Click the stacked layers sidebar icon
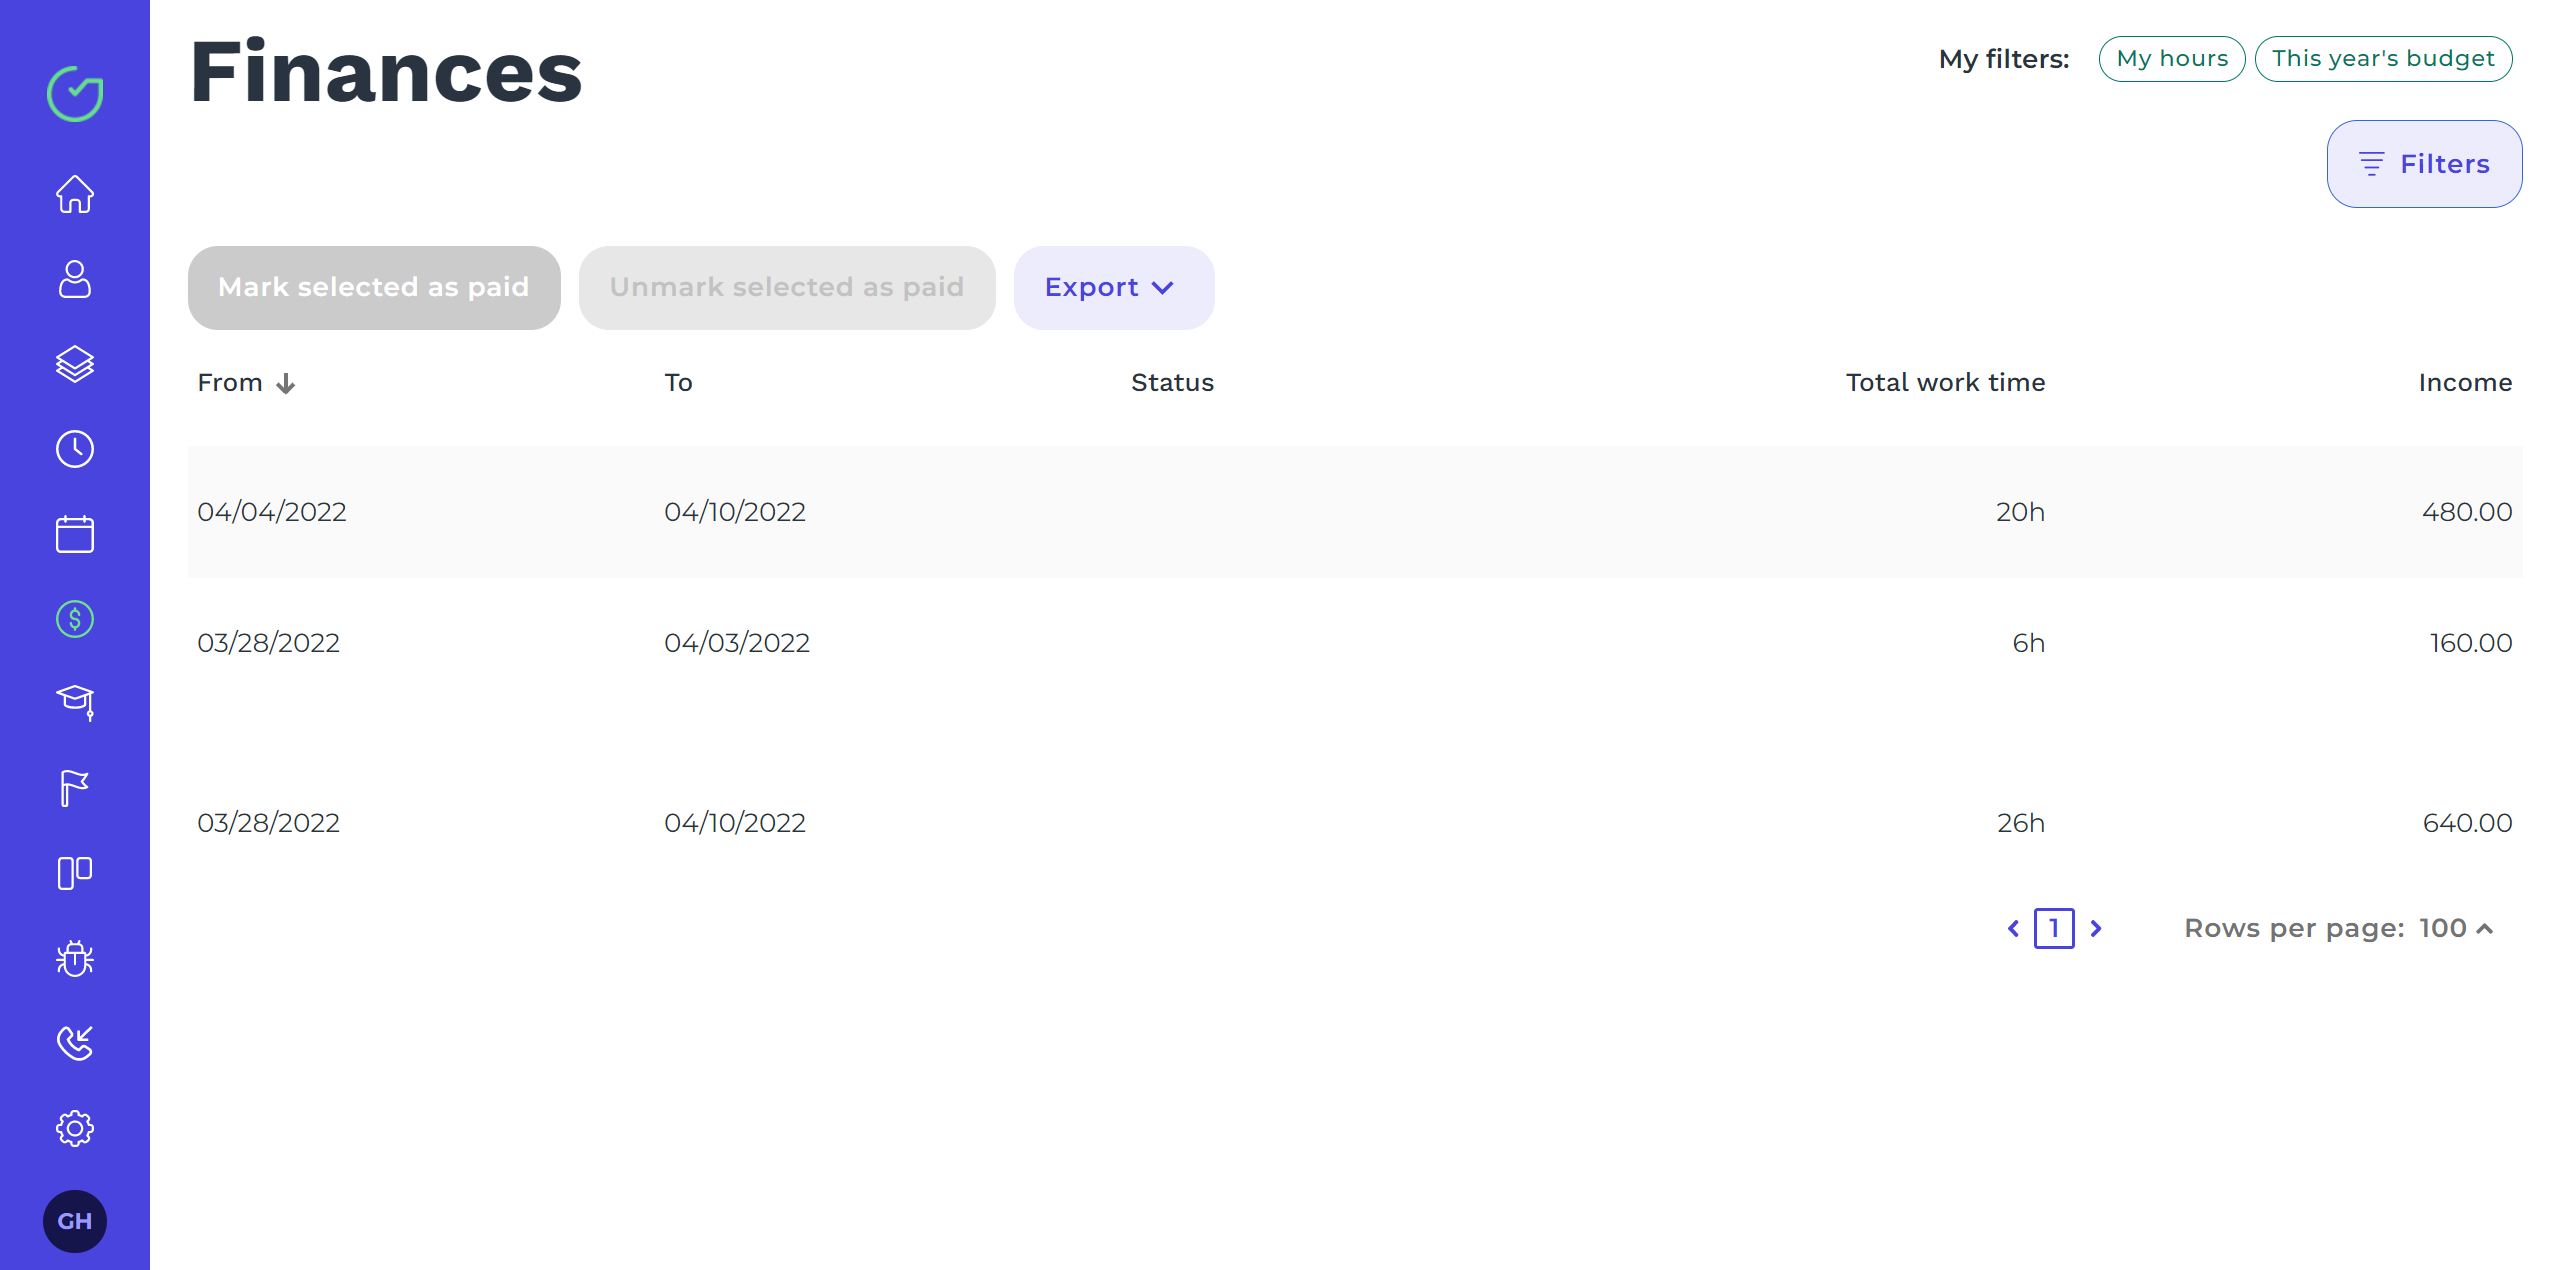 point(75,364)
